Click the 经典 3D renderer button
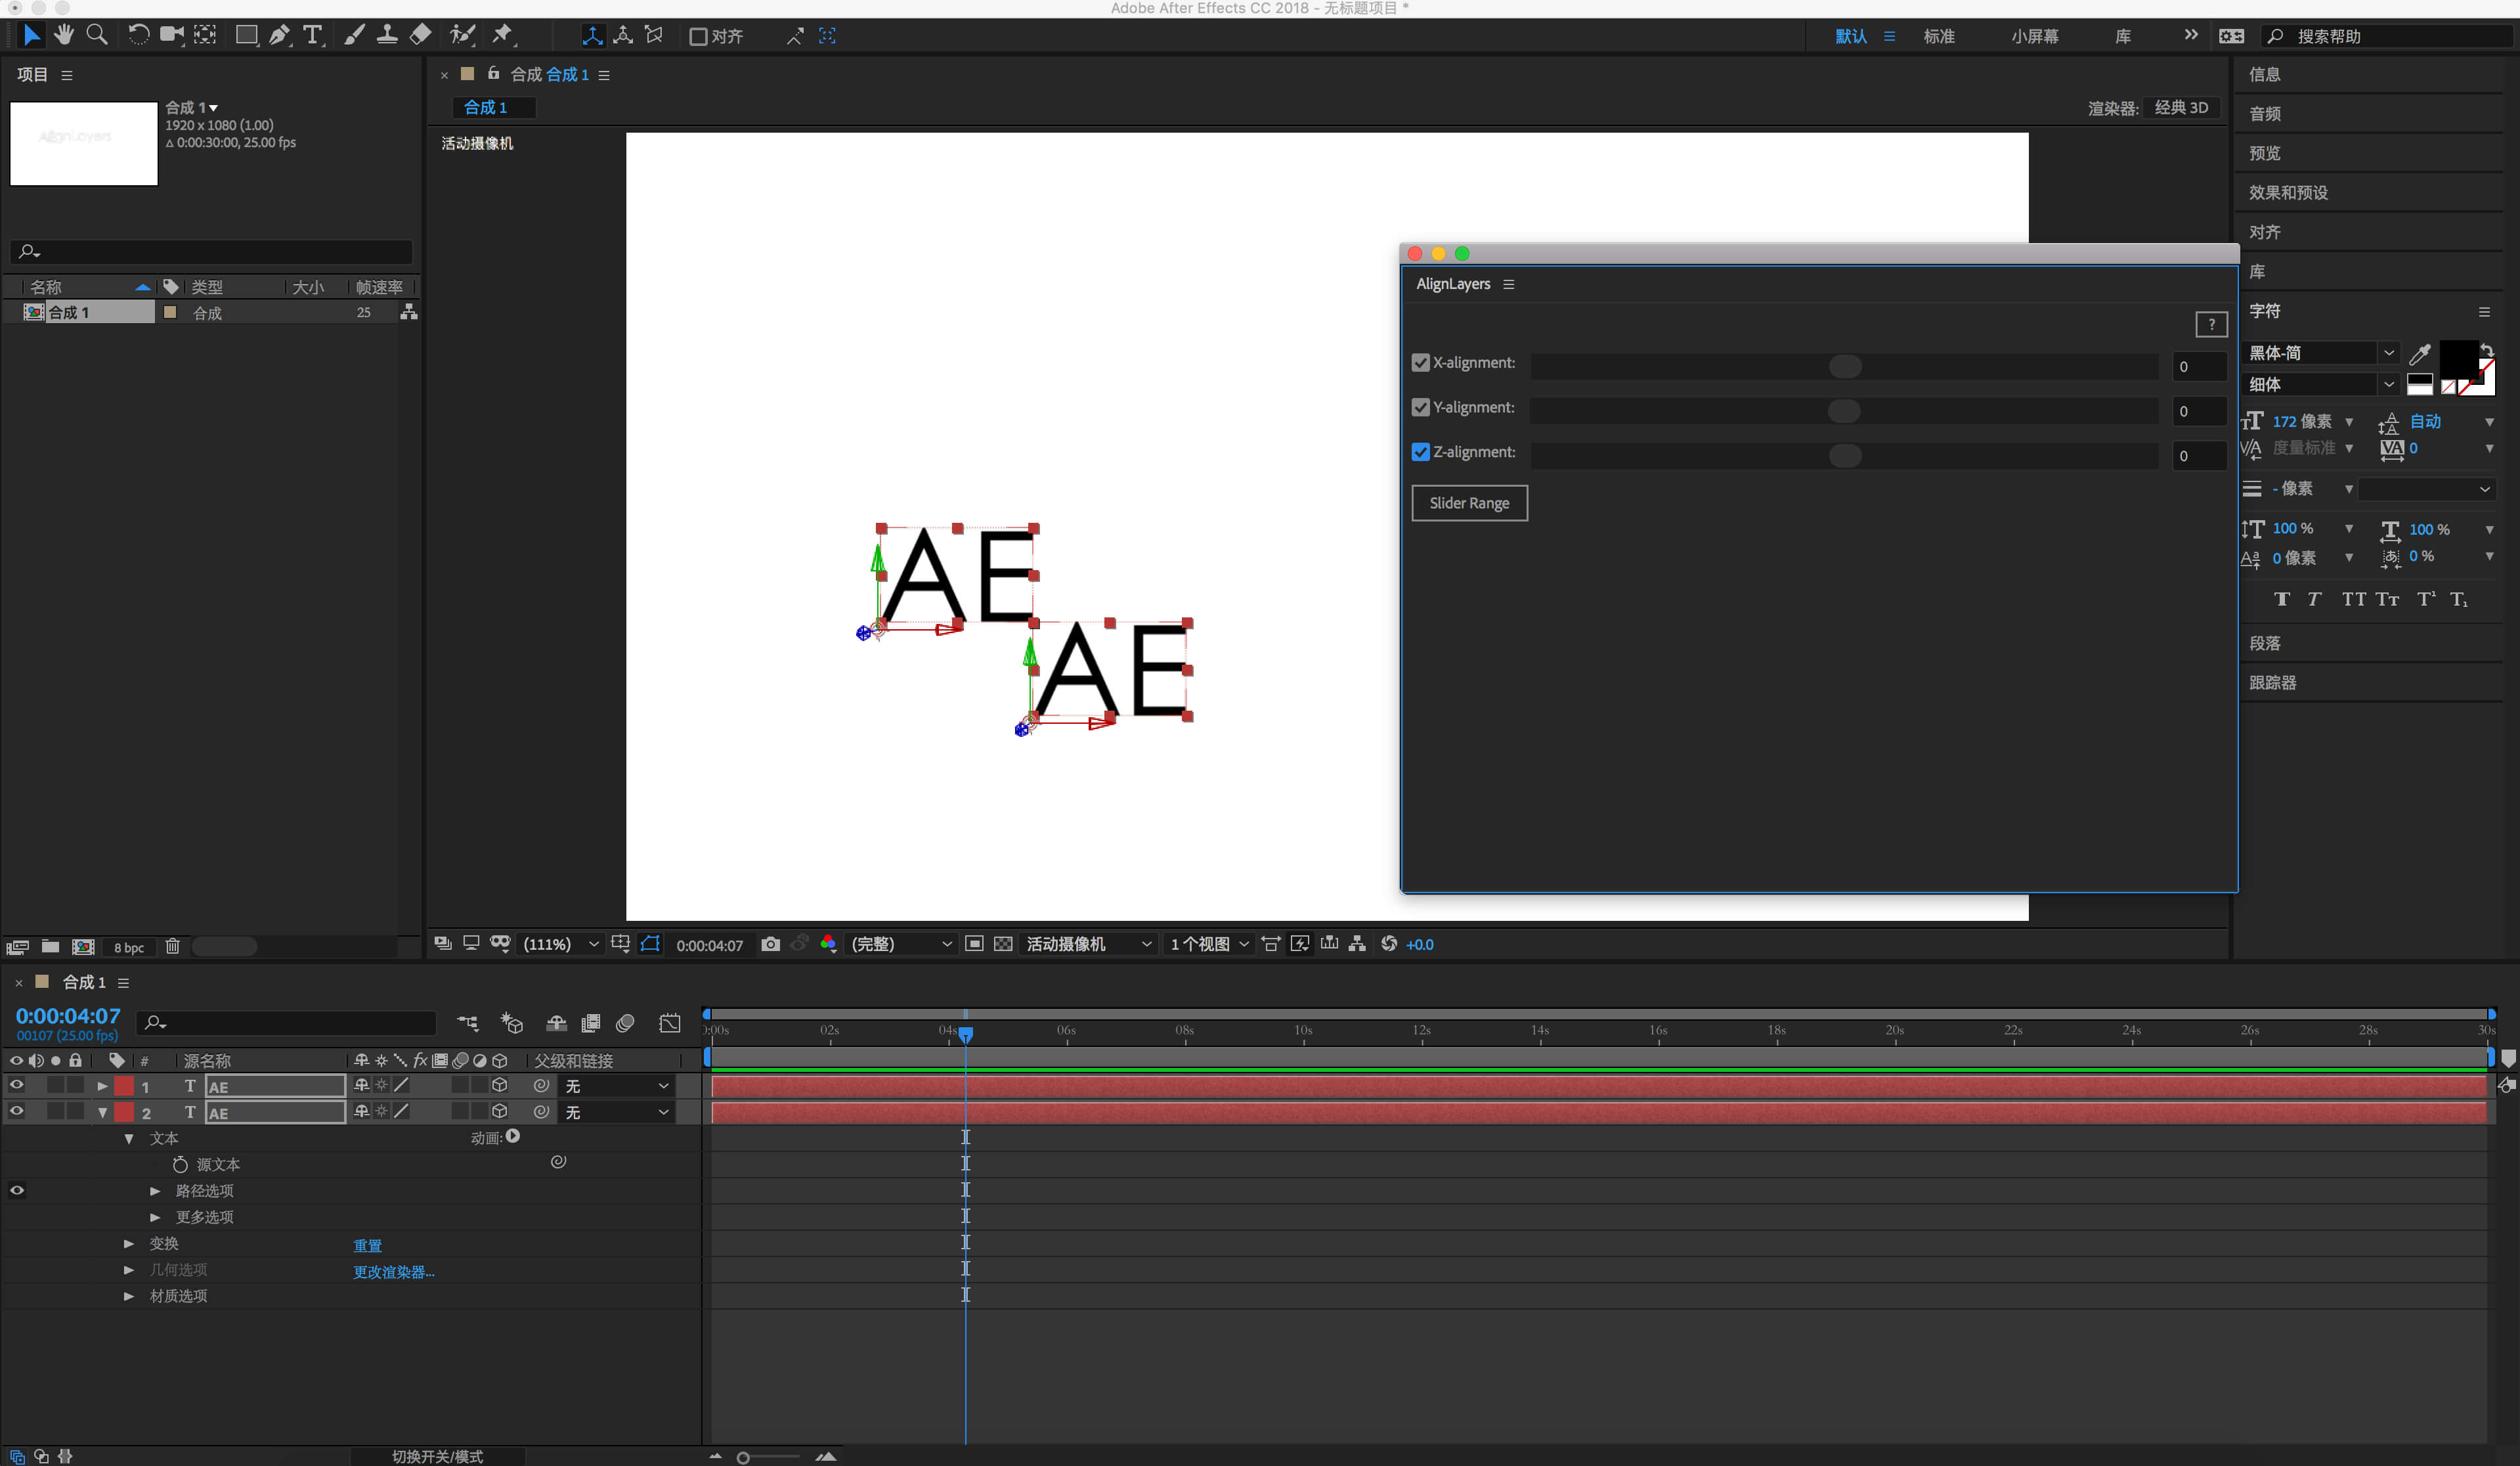The height and width of the screenshot is (1466, 2520). [2181, 108]
